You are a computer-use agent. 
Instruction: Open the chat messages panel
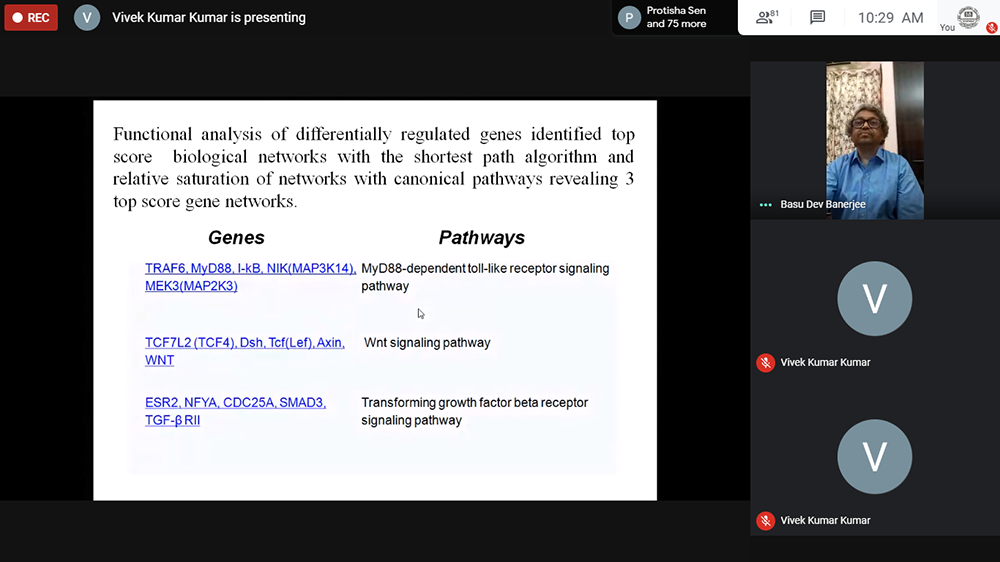[817, 17]
